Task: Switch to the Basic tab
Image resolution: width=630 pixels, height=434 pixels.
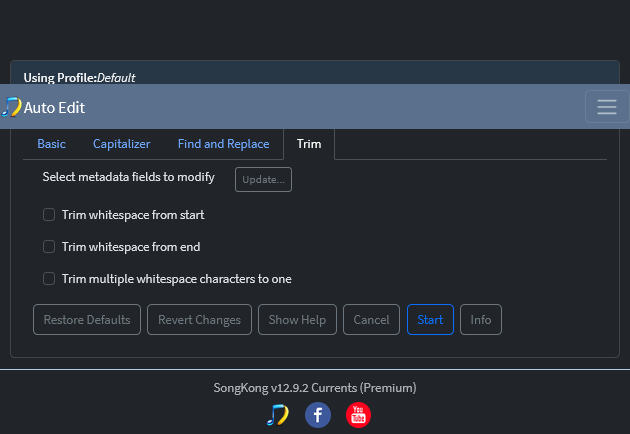Action: point(51,144)
